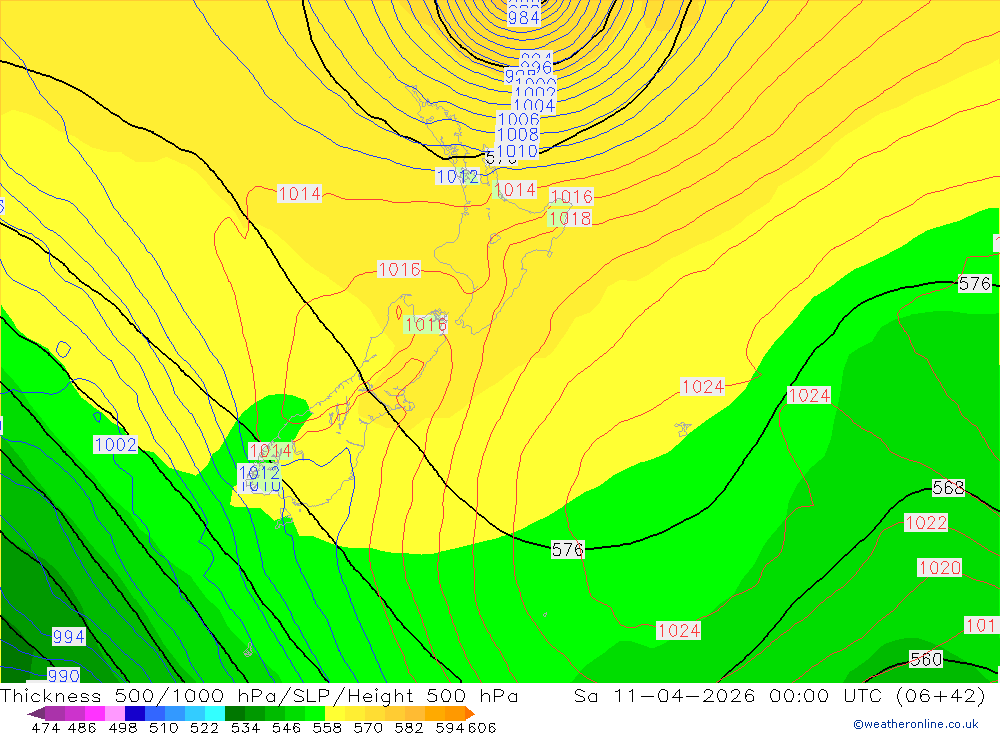The image size is (1000, 733).
Task: Click the map title 'Thickness 500/1000 hPa/SLP/Height 500 hPa'
Action: (259, 695)
